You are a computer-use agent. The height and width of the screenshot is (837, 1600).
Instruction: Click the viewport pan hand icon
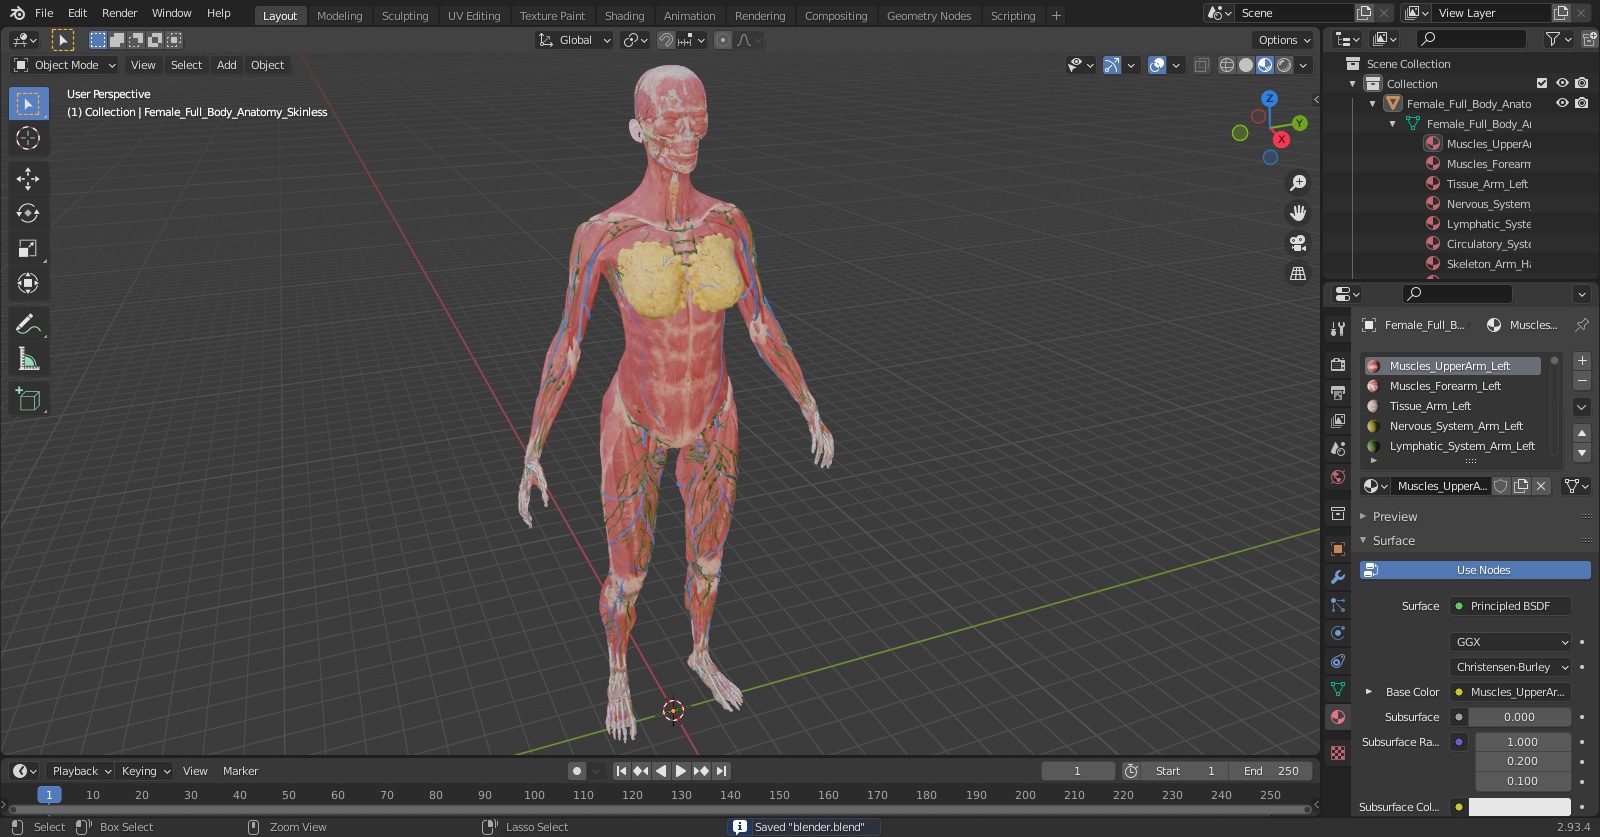1298,213
